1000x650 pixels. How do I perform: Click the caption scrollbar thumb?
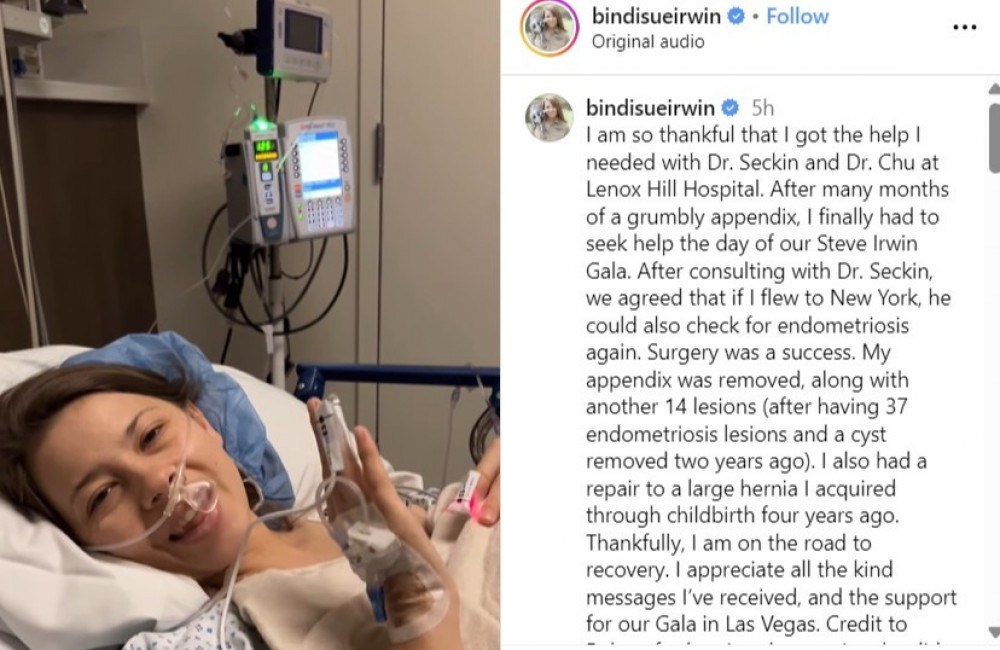pos(994,138)
